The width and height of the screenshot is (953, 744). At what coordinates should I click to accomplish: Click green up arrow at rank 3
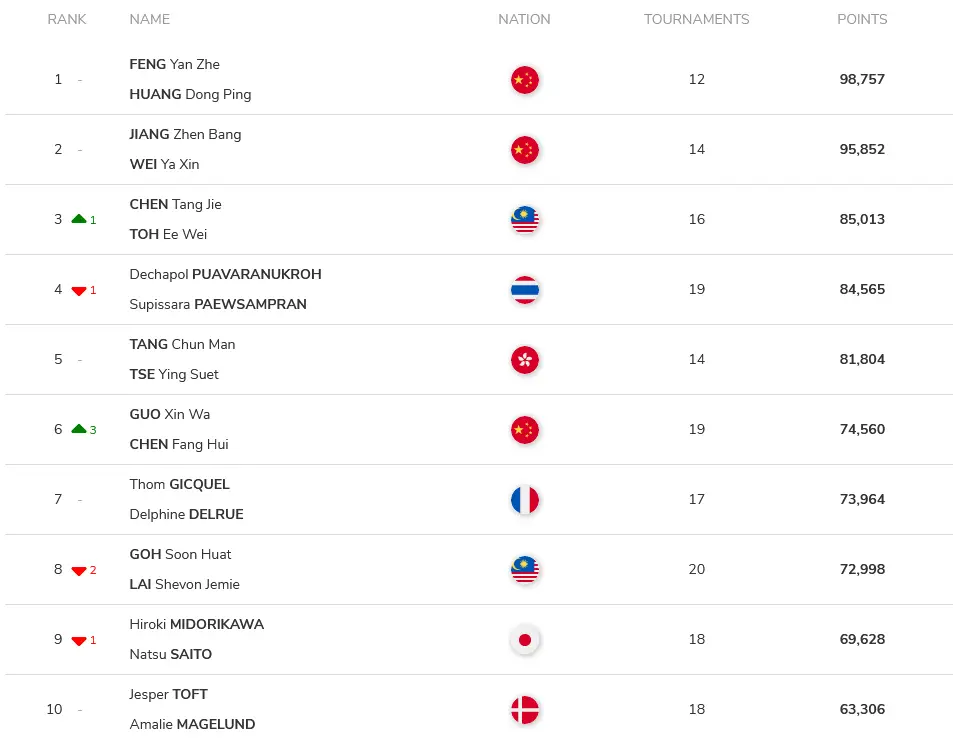(78, 219)
